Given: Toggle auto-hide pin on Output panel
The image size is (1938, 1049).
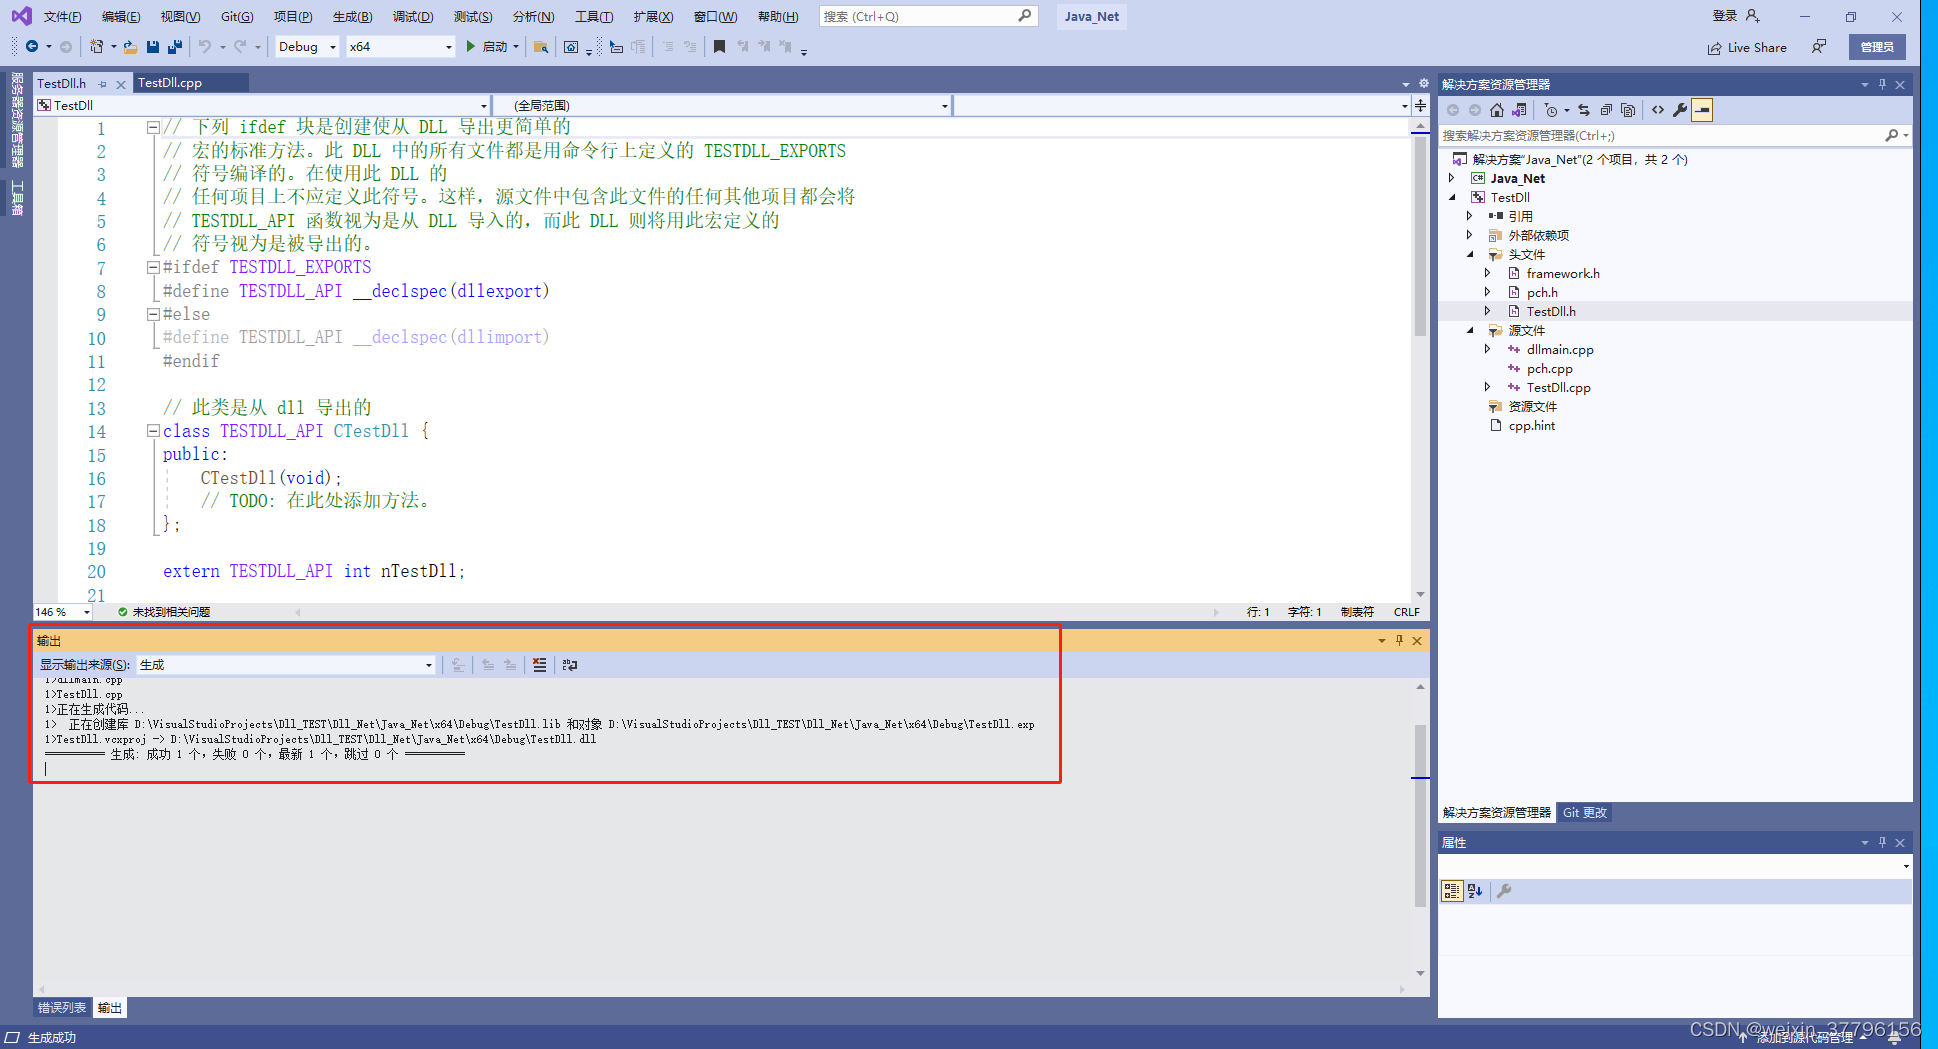Looking at the screenshot, I should click(x=1399, y=641).
